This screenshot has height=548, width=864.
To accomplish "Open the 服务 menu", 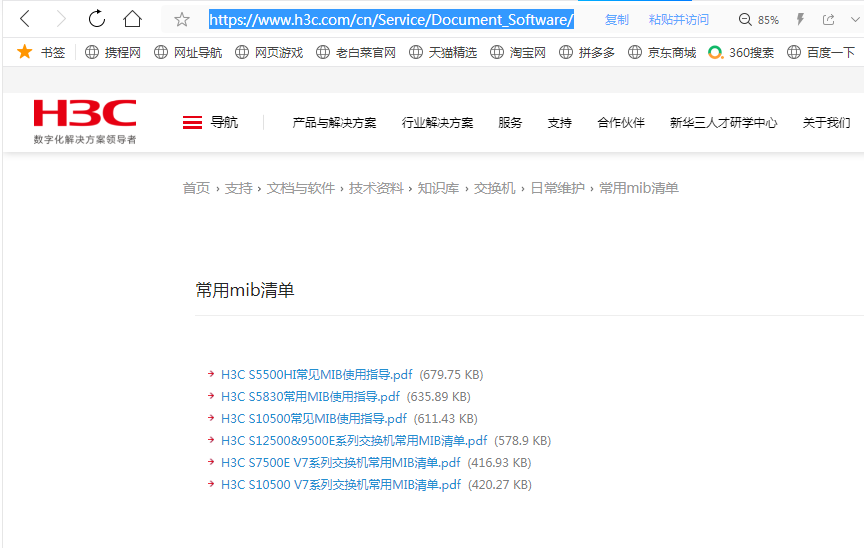I will pyautogui.click(x=510, y=122).
